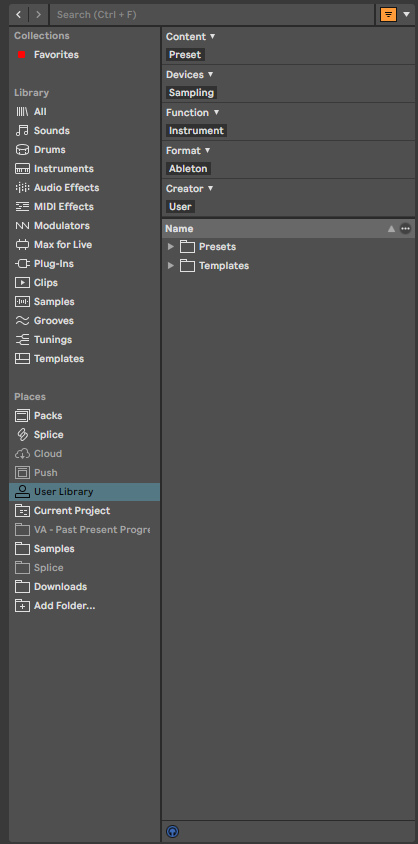This screenshot has width=418, height=844.
Task: Open the All library icon
Action: coord(22,112)
